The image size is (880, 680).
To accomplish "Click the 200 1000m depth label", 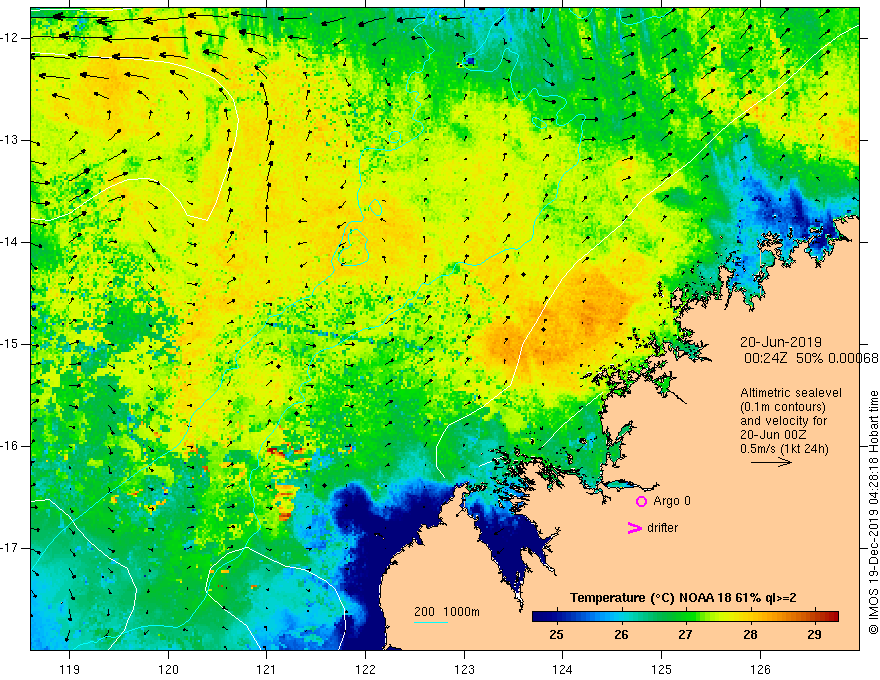I will pos(447,612).
